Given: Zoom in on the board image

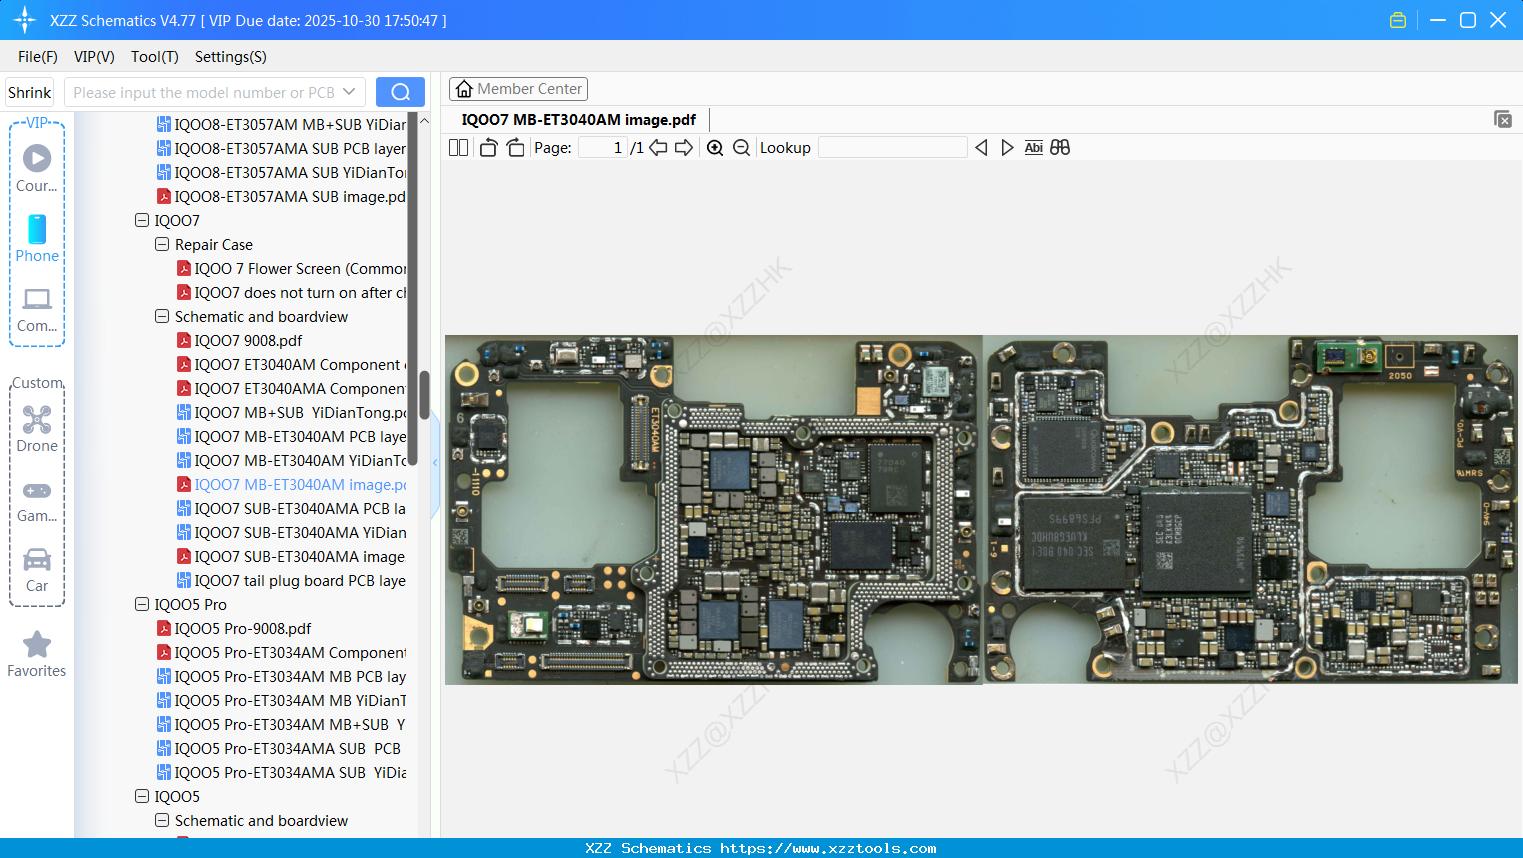Looking at the screenshot, I should tap(715, 147).
